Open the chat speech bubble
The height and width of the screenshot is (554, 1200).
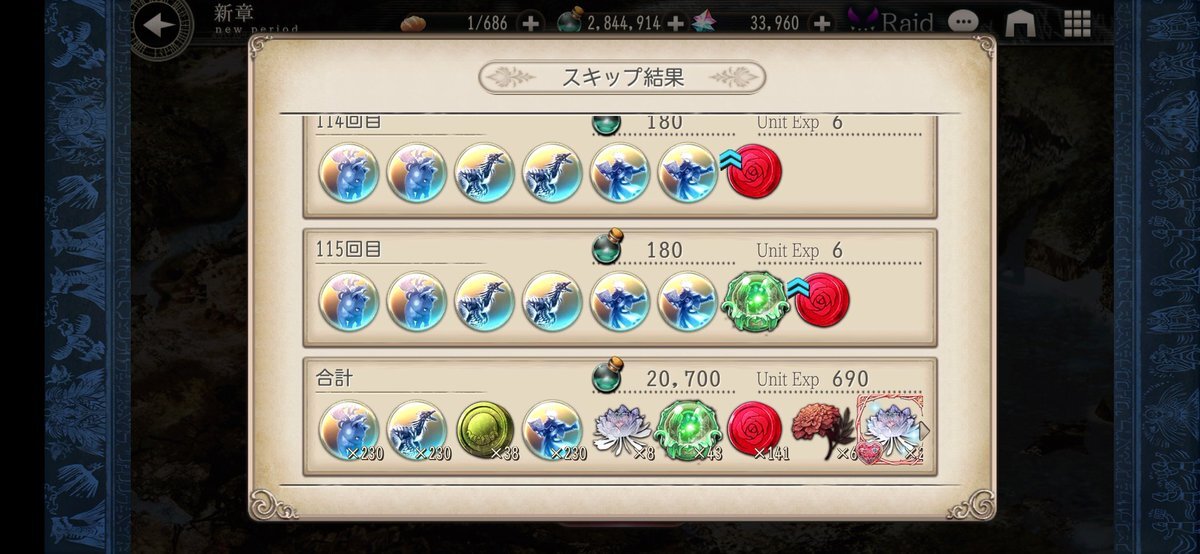click(x=963, y=22)
